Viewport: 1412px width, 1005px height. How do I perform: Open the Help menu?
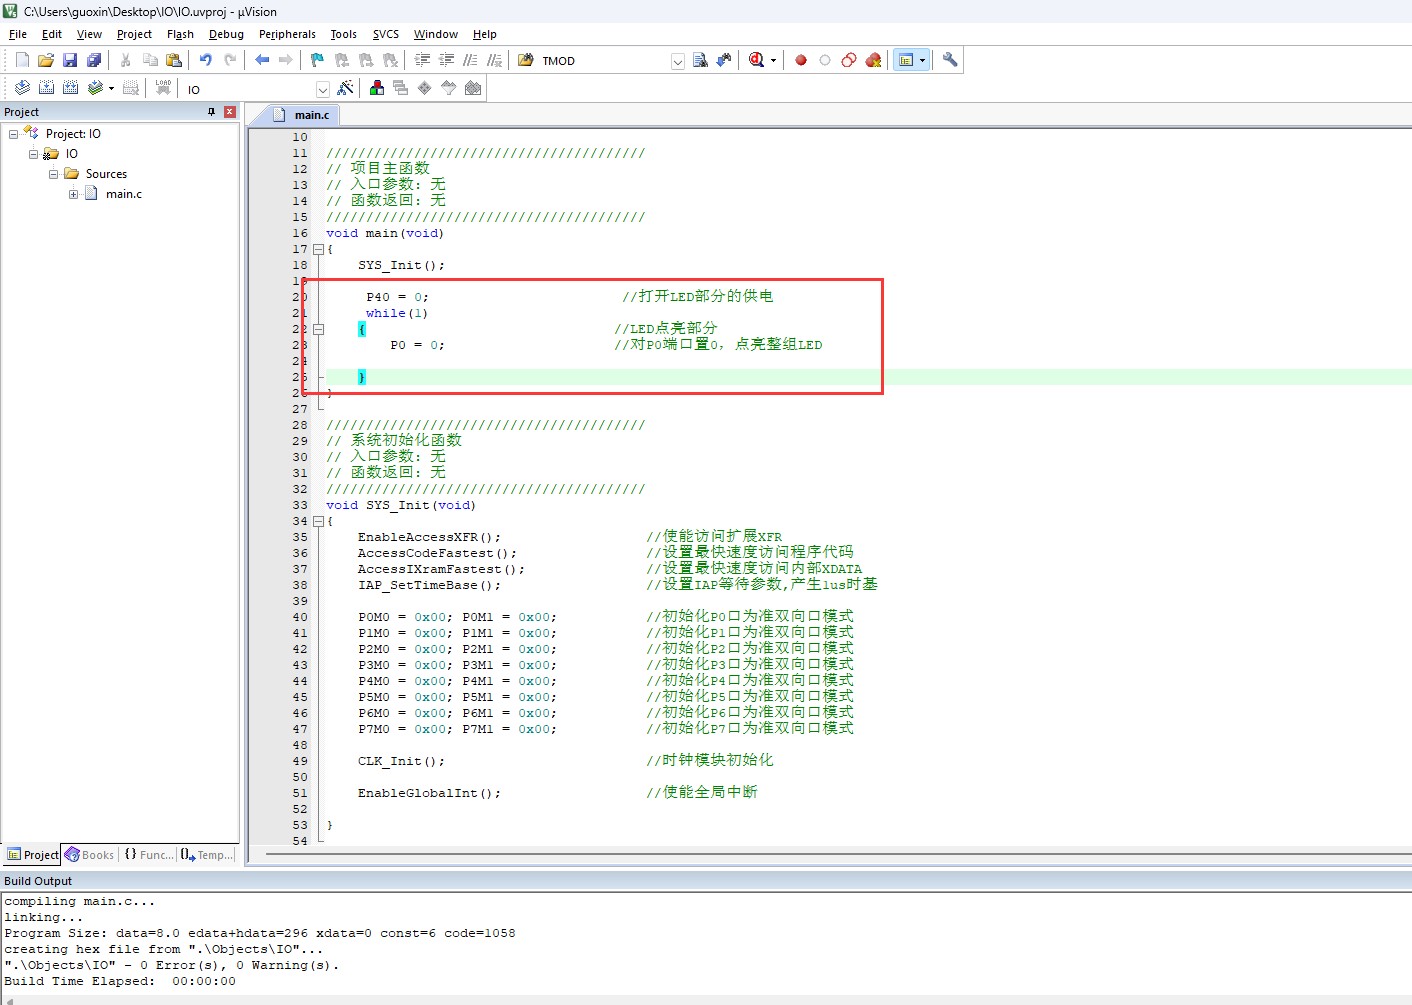pos(485,34)
